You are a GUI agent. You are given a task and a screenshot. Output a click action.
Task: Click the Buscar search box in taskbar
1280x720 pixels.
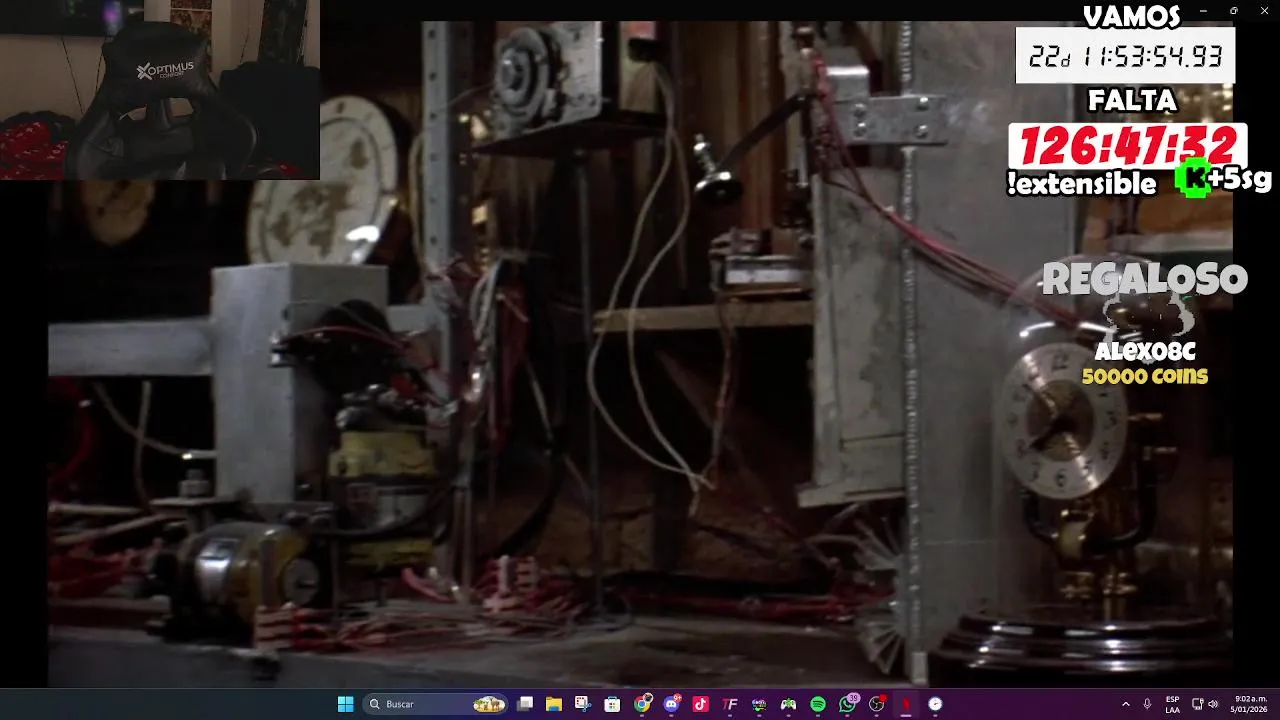pyautogui.click(x=435, y=704)
